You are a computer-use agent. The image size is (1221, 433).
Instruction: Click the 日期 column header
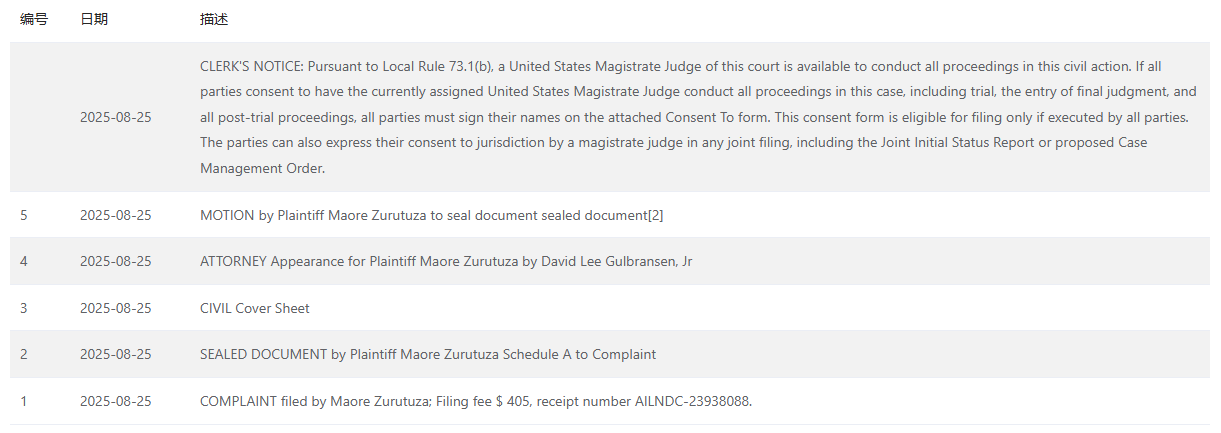(x=93, y=20)
